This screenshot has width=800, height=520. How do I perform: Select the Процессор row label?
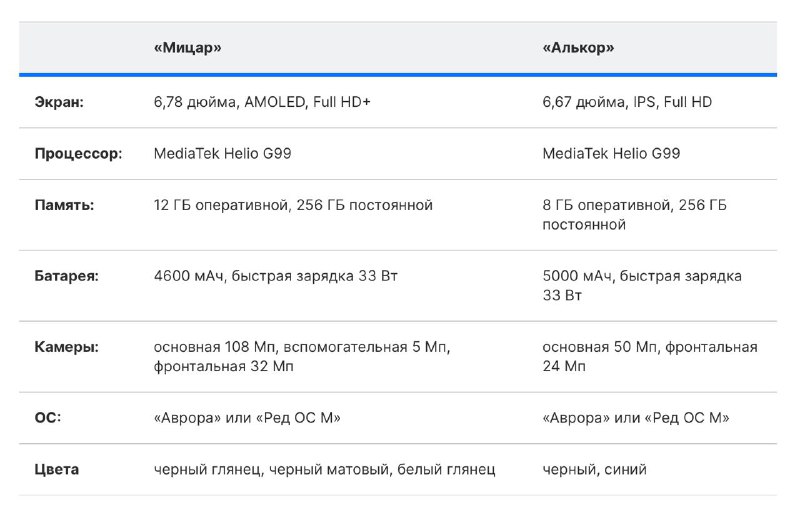(x=78, y=154)
